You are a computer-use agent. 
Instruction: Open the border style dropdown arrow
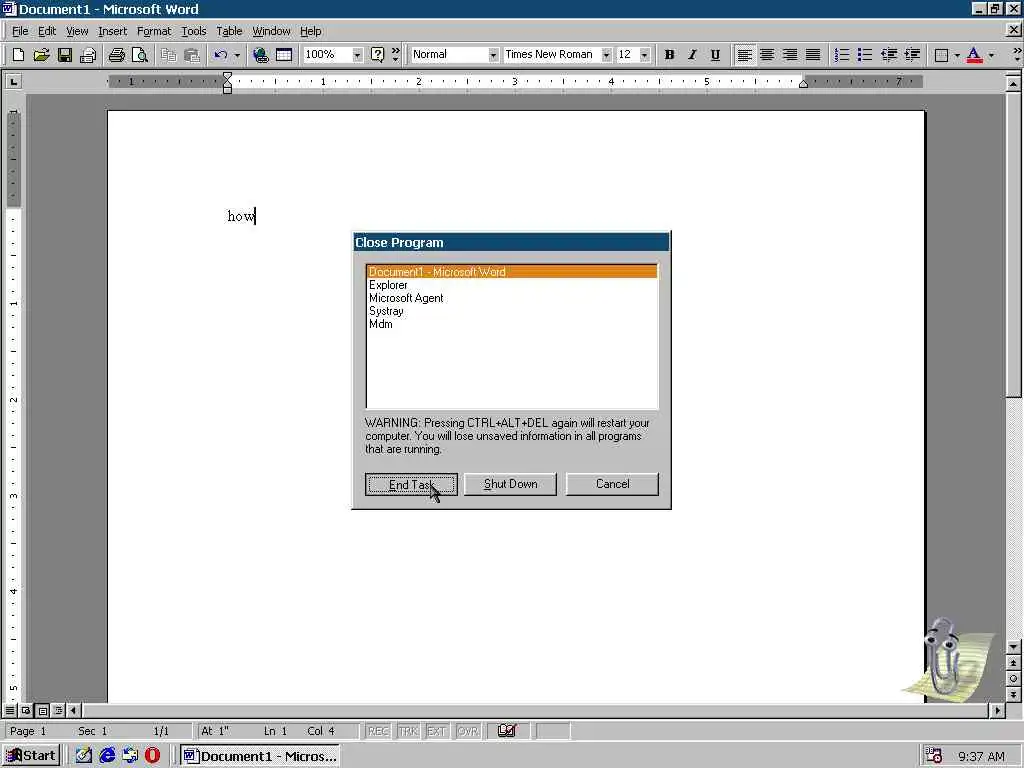[957, 55]
